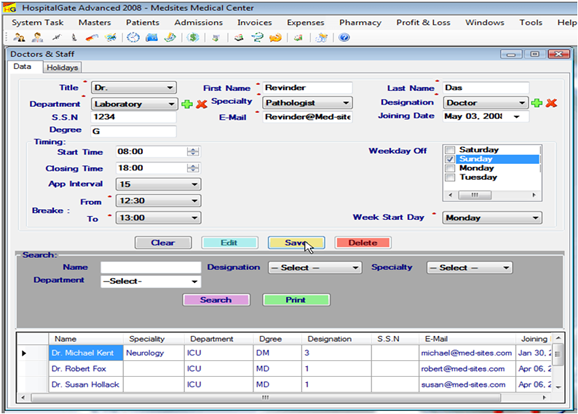Click the single doctor figure toolbar icon

pyautogui.click(x=37, y=38)
